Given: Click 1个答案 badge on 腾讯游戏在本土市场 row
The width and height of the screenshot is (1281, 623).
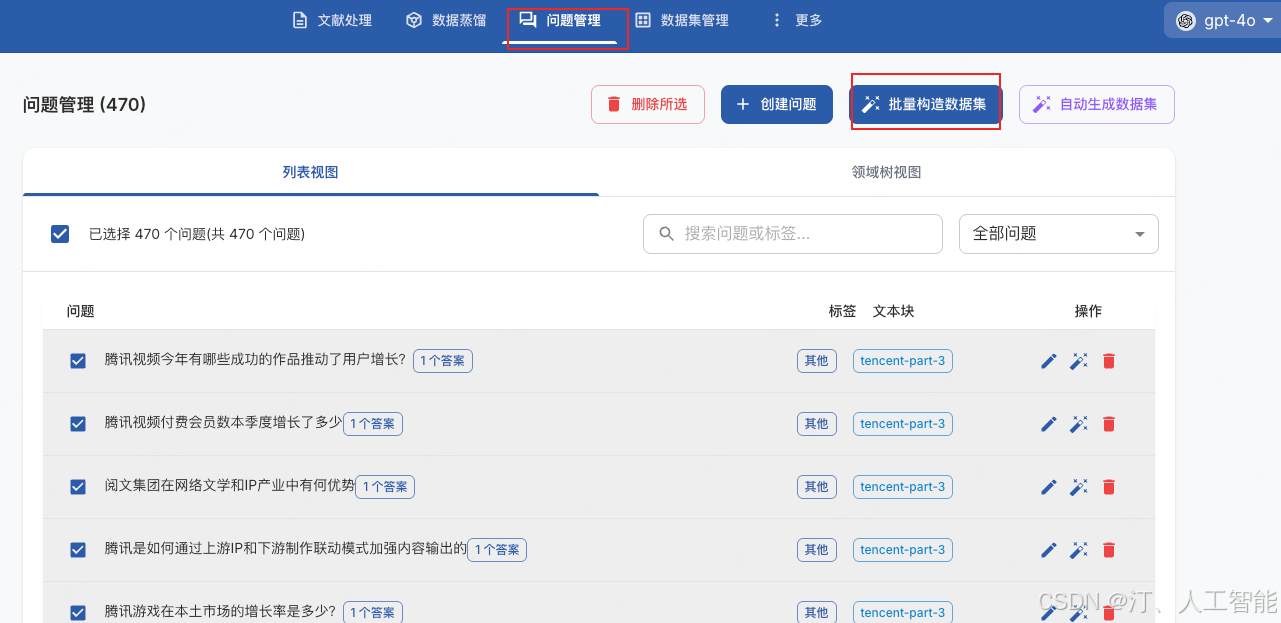Looking at the screenshot, I should (372, 612).
